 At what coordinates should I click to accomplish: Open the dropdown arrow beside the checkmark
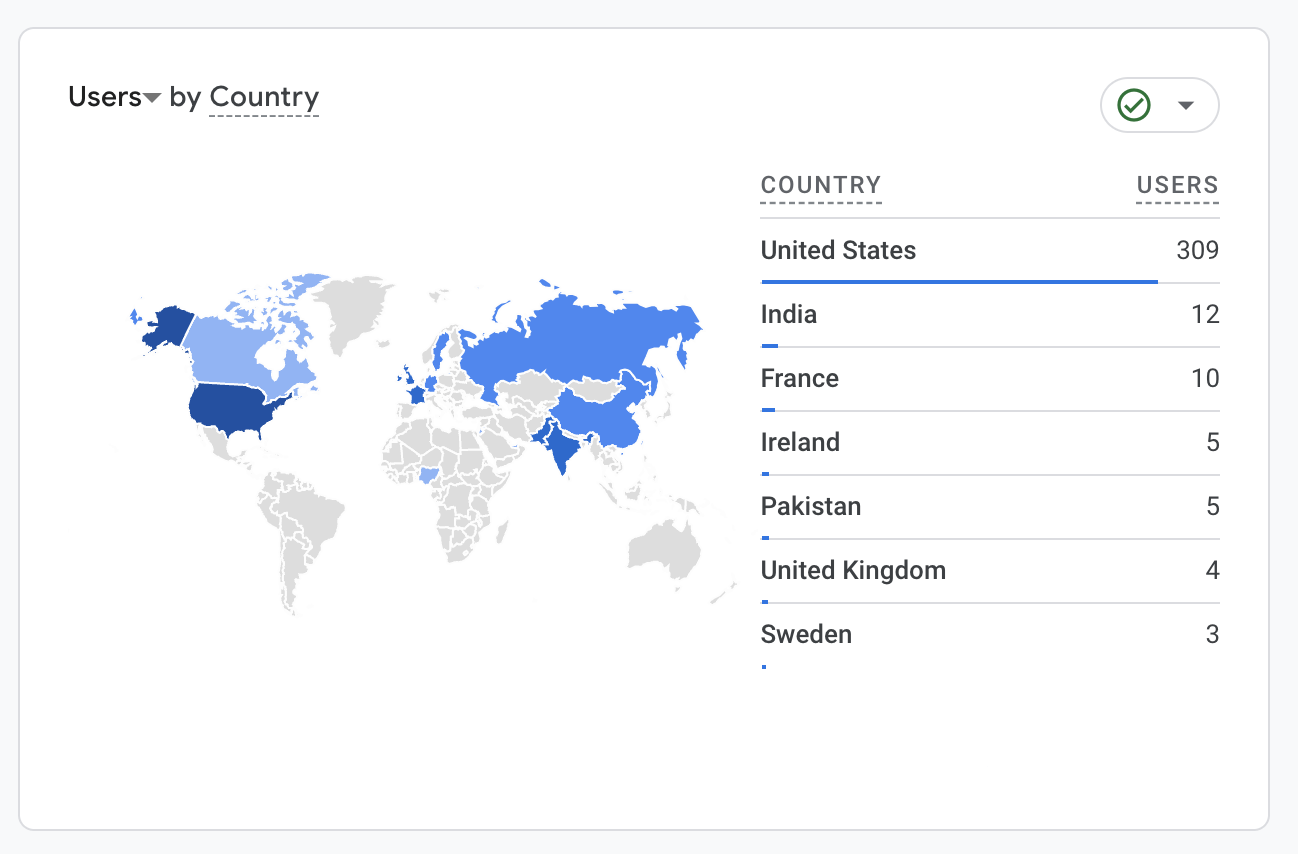coord(1186,105)
